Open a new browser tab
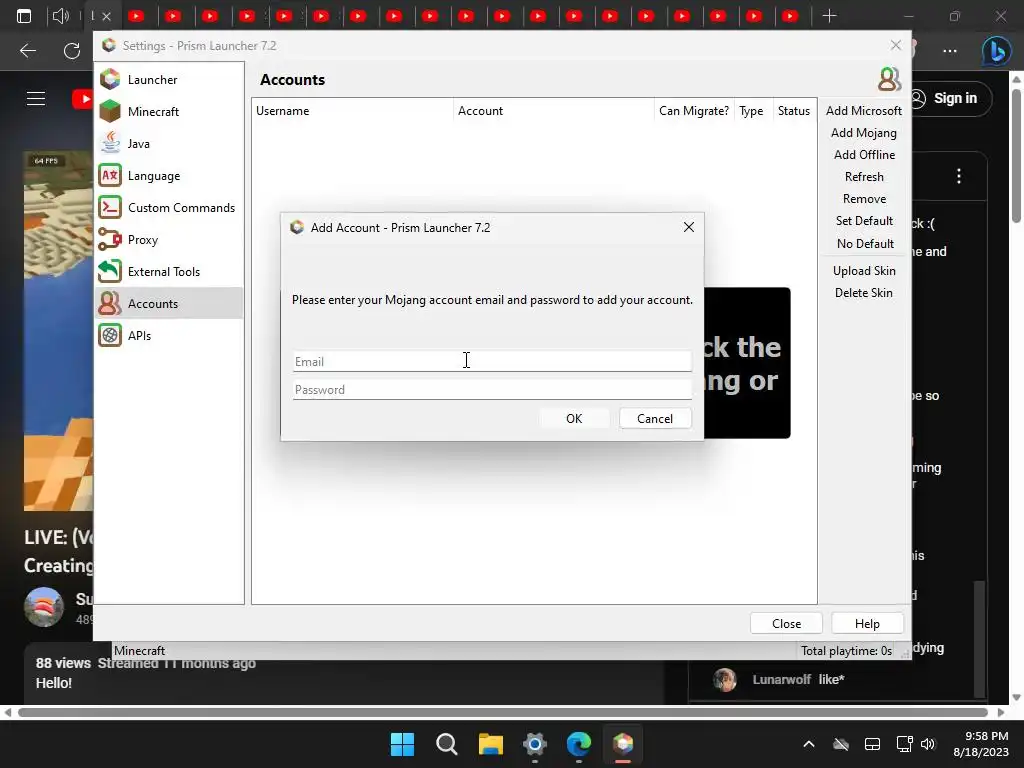Screen dimensions: 1024x768 [829, 16]
